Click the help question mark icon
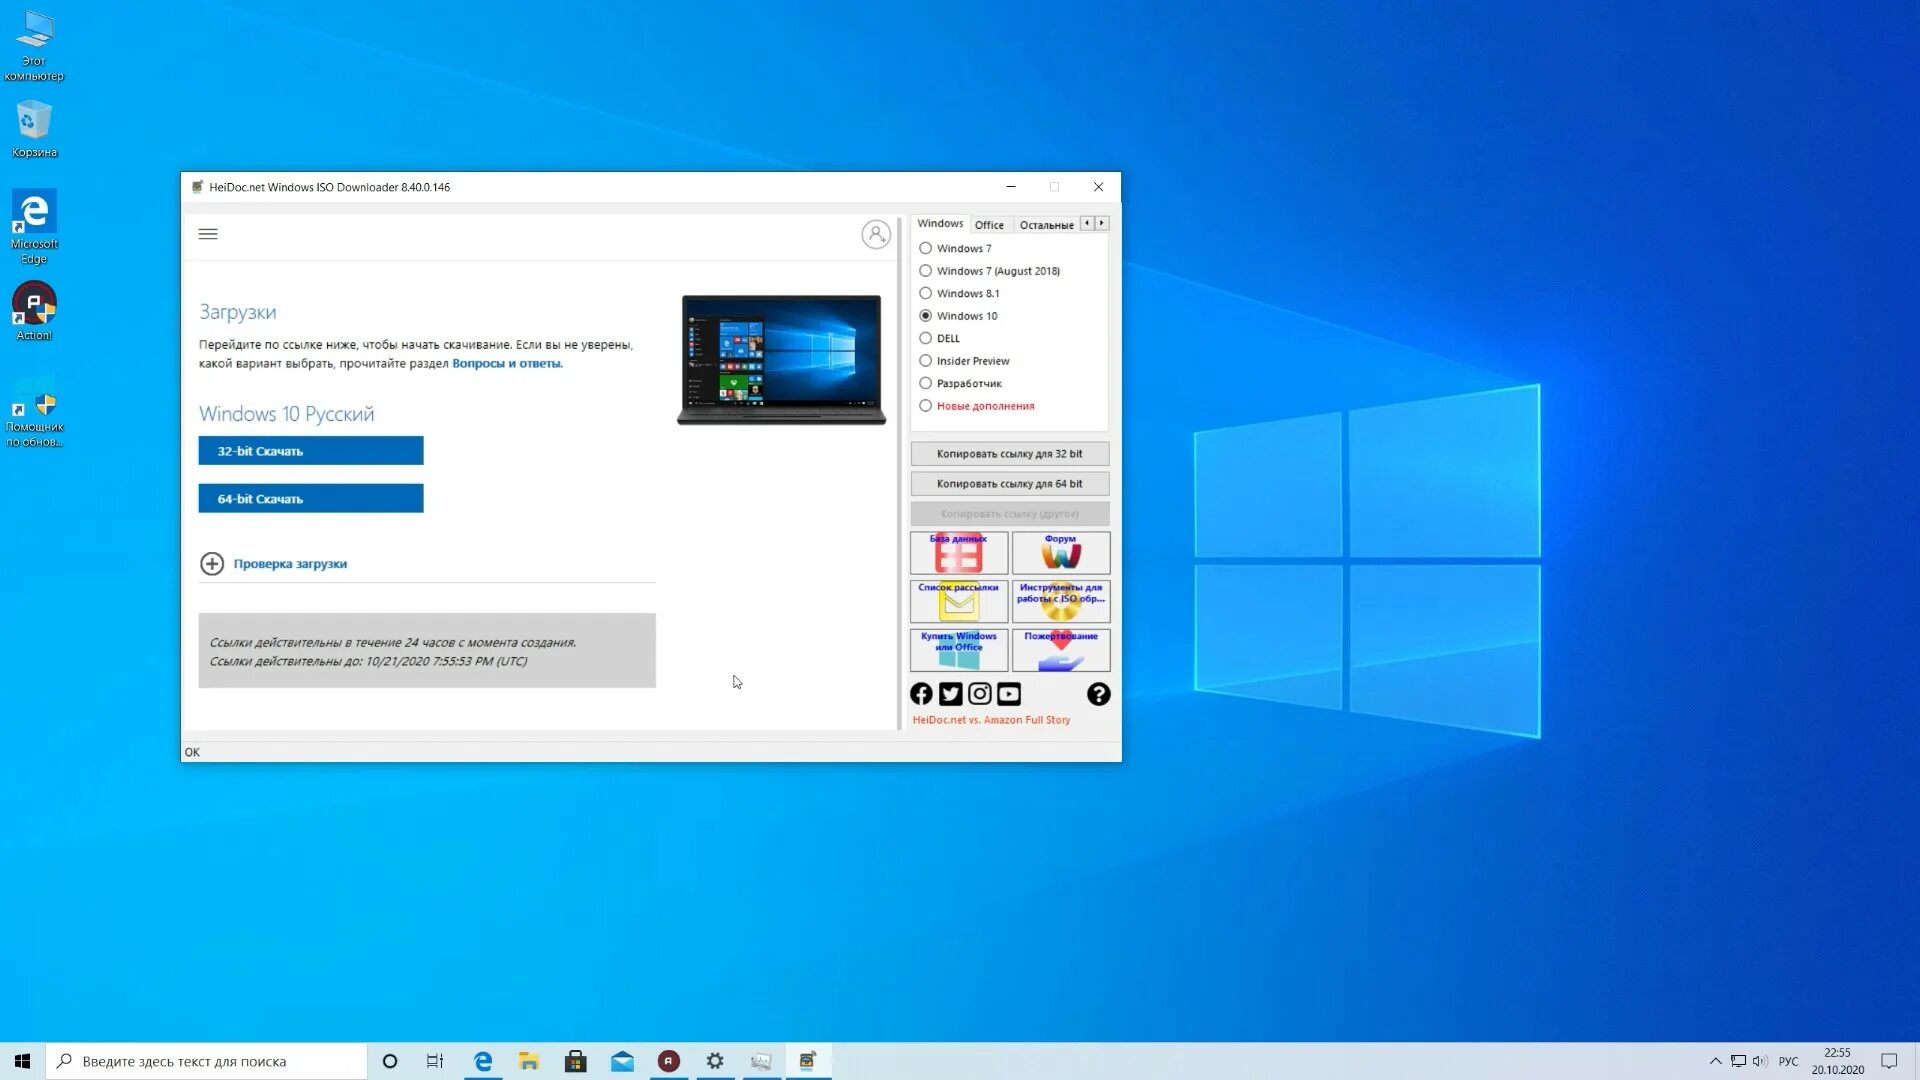 [1097, 694]
